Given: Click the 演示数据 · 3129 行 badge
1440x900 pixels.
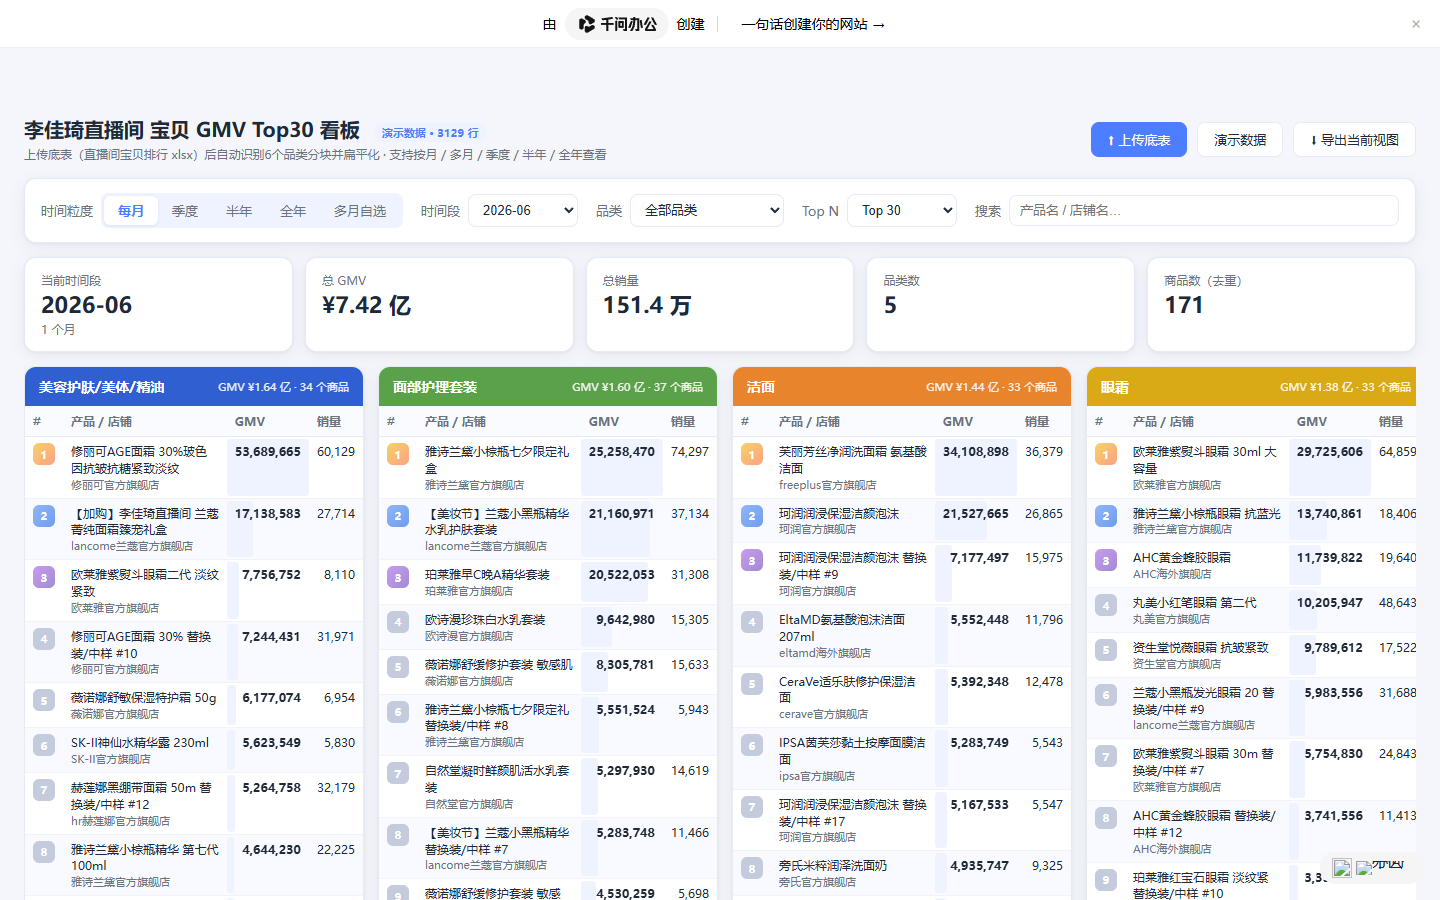Looking at the screenshot, I should click(430, 133).
